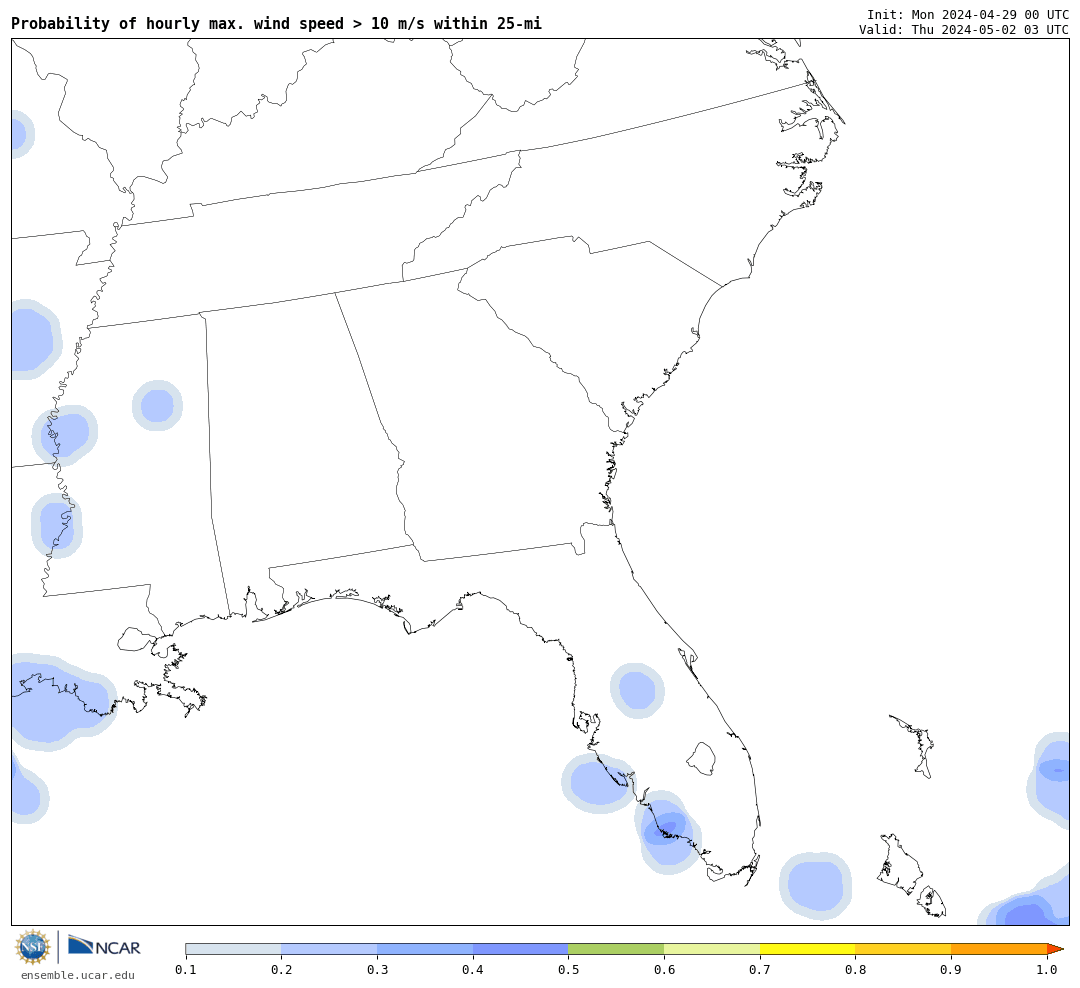Screen dimensions: 1080x988
Task: Click the 0.7 colorbar tick label
Action: coord(760,969)
